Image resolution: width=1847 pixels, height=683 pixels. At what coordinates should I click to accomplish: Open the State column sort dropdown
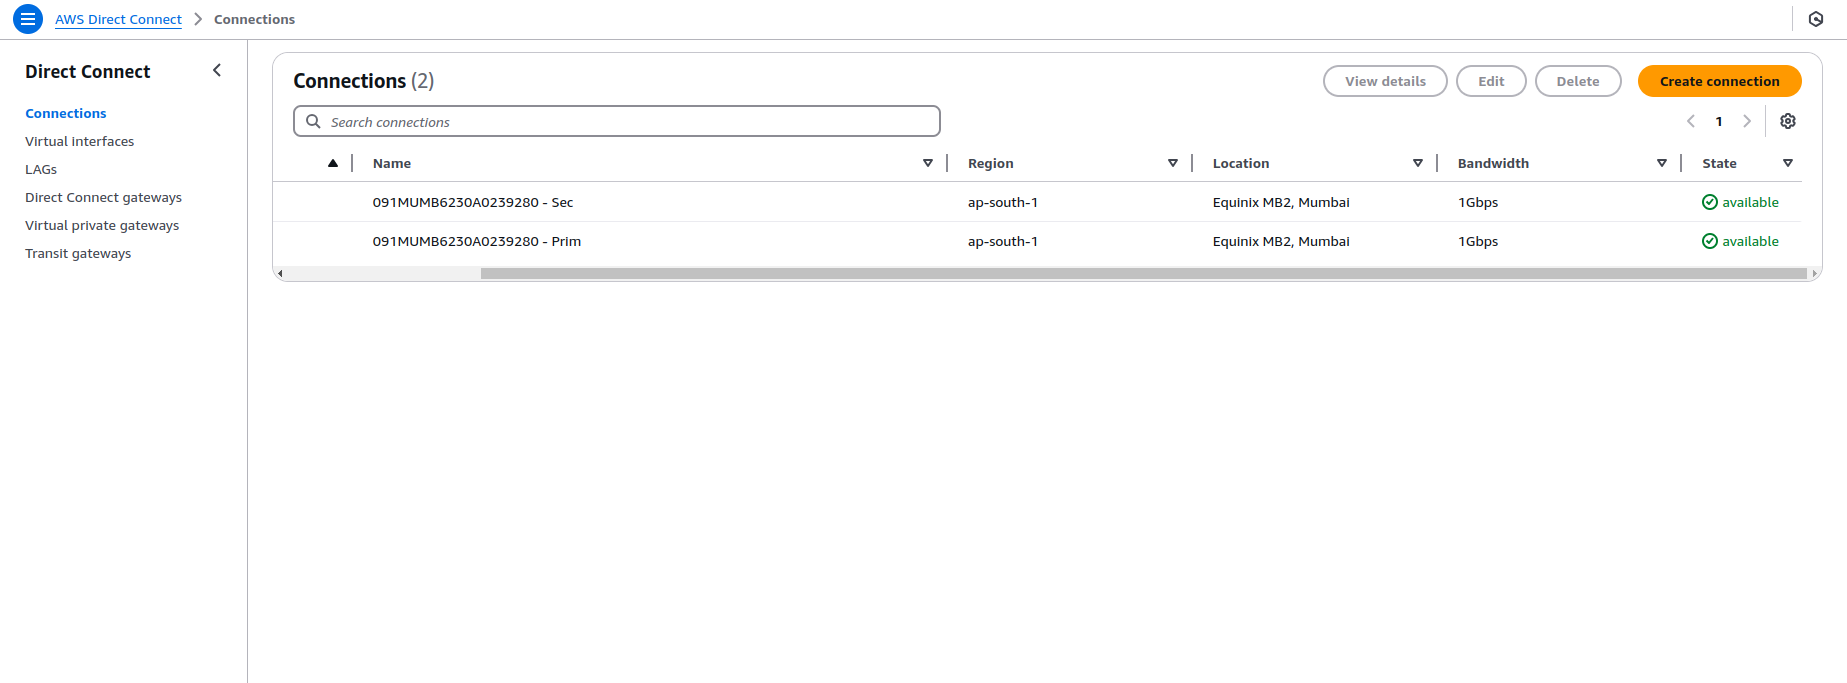pyautogui.click(x=1788, y=163)
